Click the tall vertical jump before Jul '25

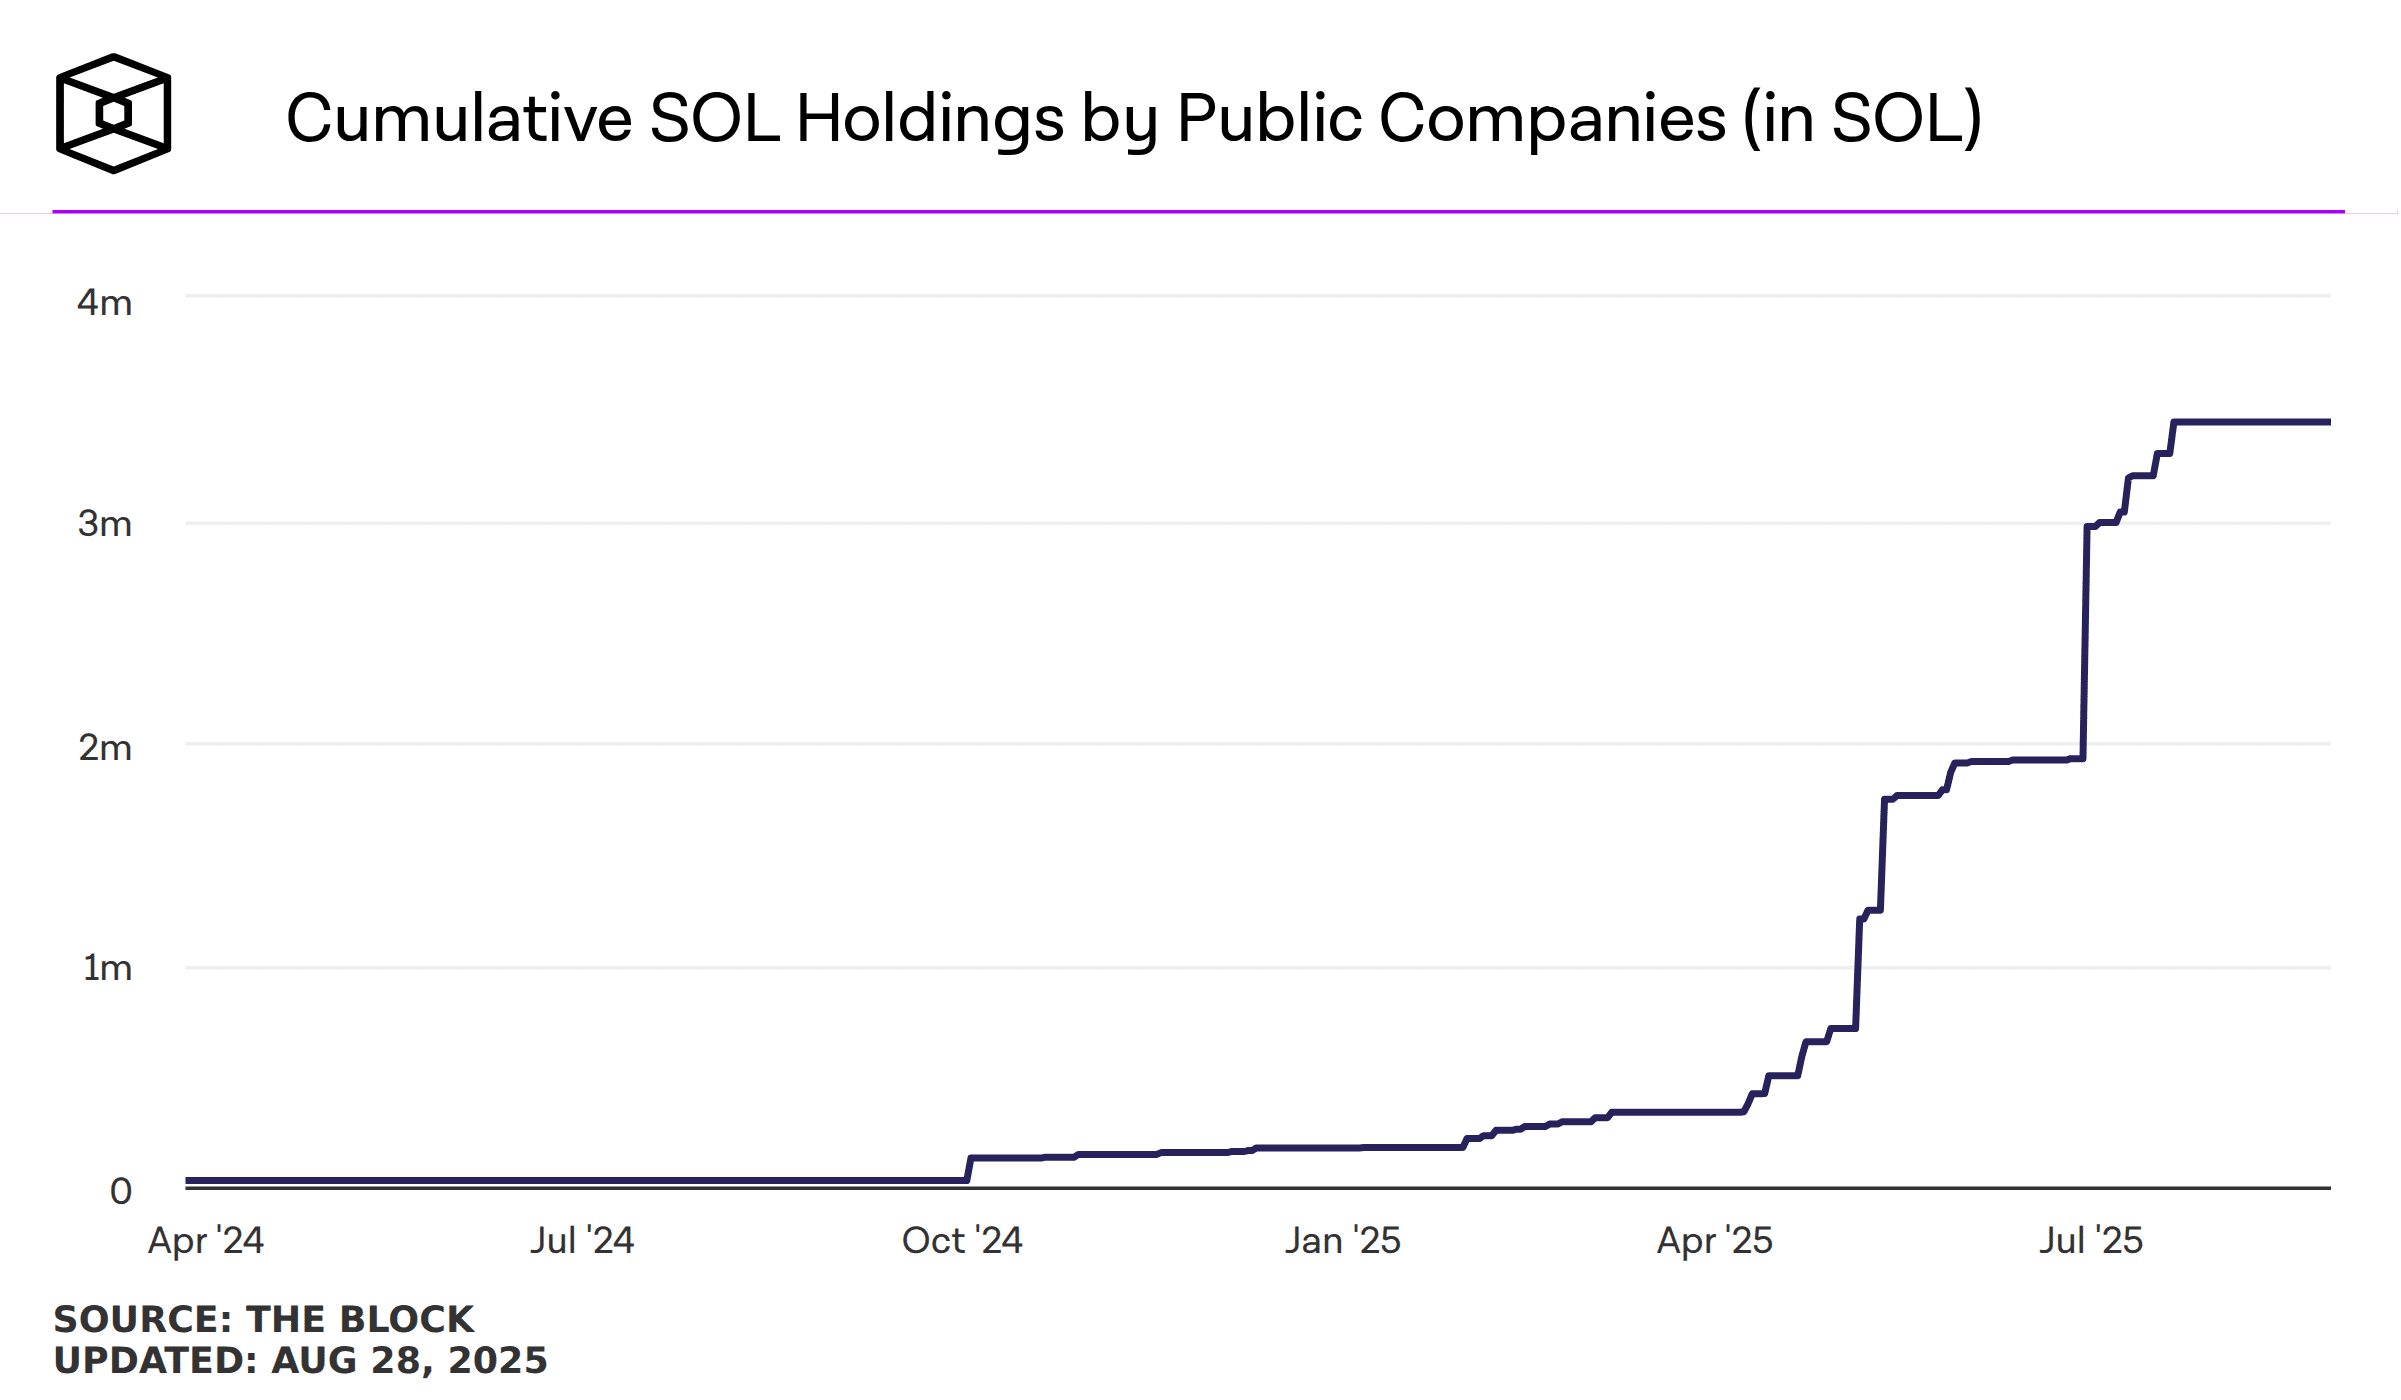coord(2085,640)
